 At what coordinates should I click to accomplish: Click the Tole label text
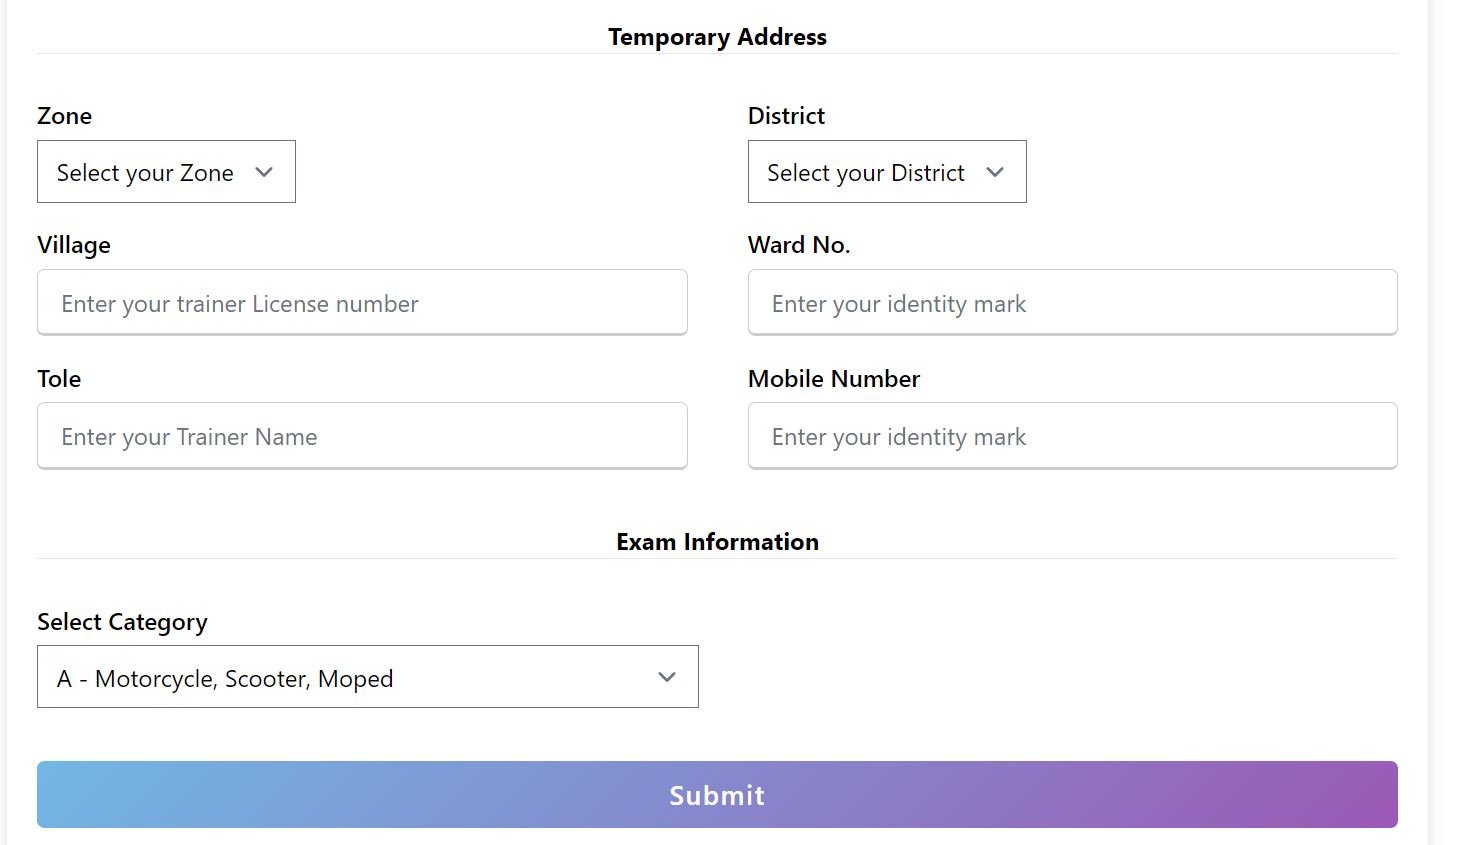pyautogui.click(x=59, y=379)
